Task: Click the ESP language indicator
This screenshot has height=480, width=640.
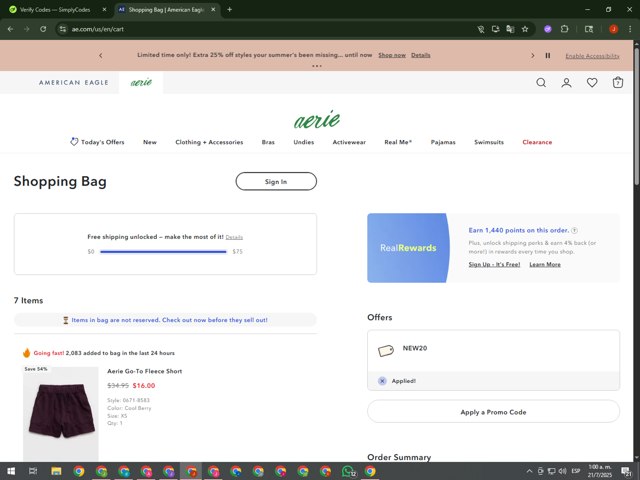Action: pos(576,471)
